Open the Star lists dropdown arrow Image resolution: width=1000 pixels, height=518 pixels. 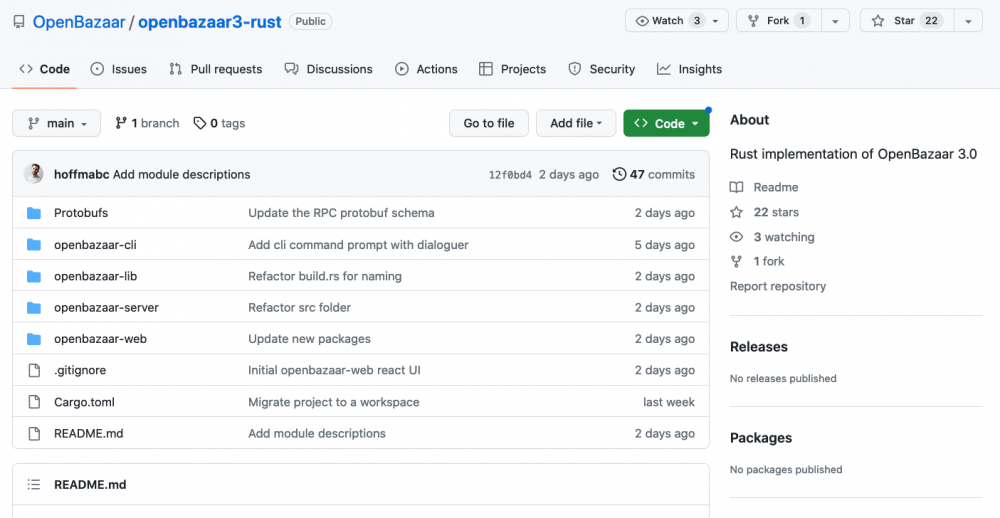coord(968,21)
